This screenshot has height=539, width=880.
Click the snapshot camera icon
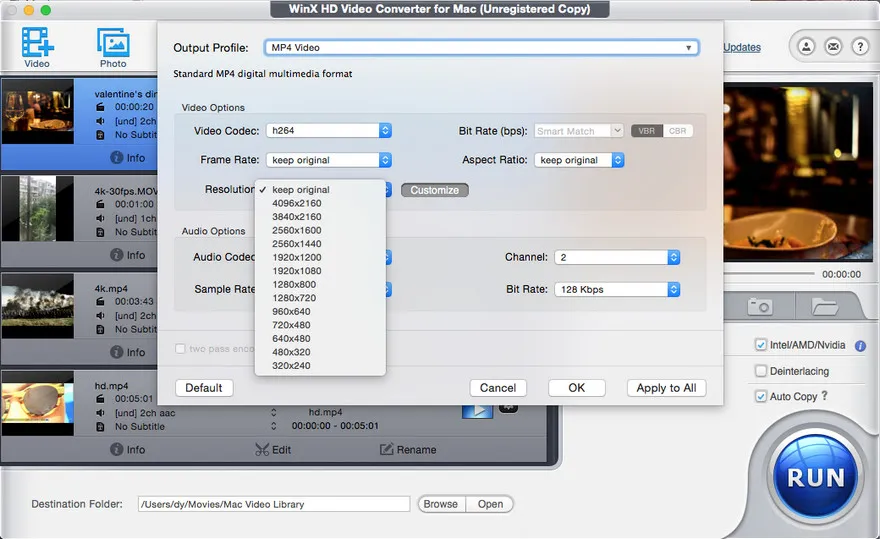[760, 307]
